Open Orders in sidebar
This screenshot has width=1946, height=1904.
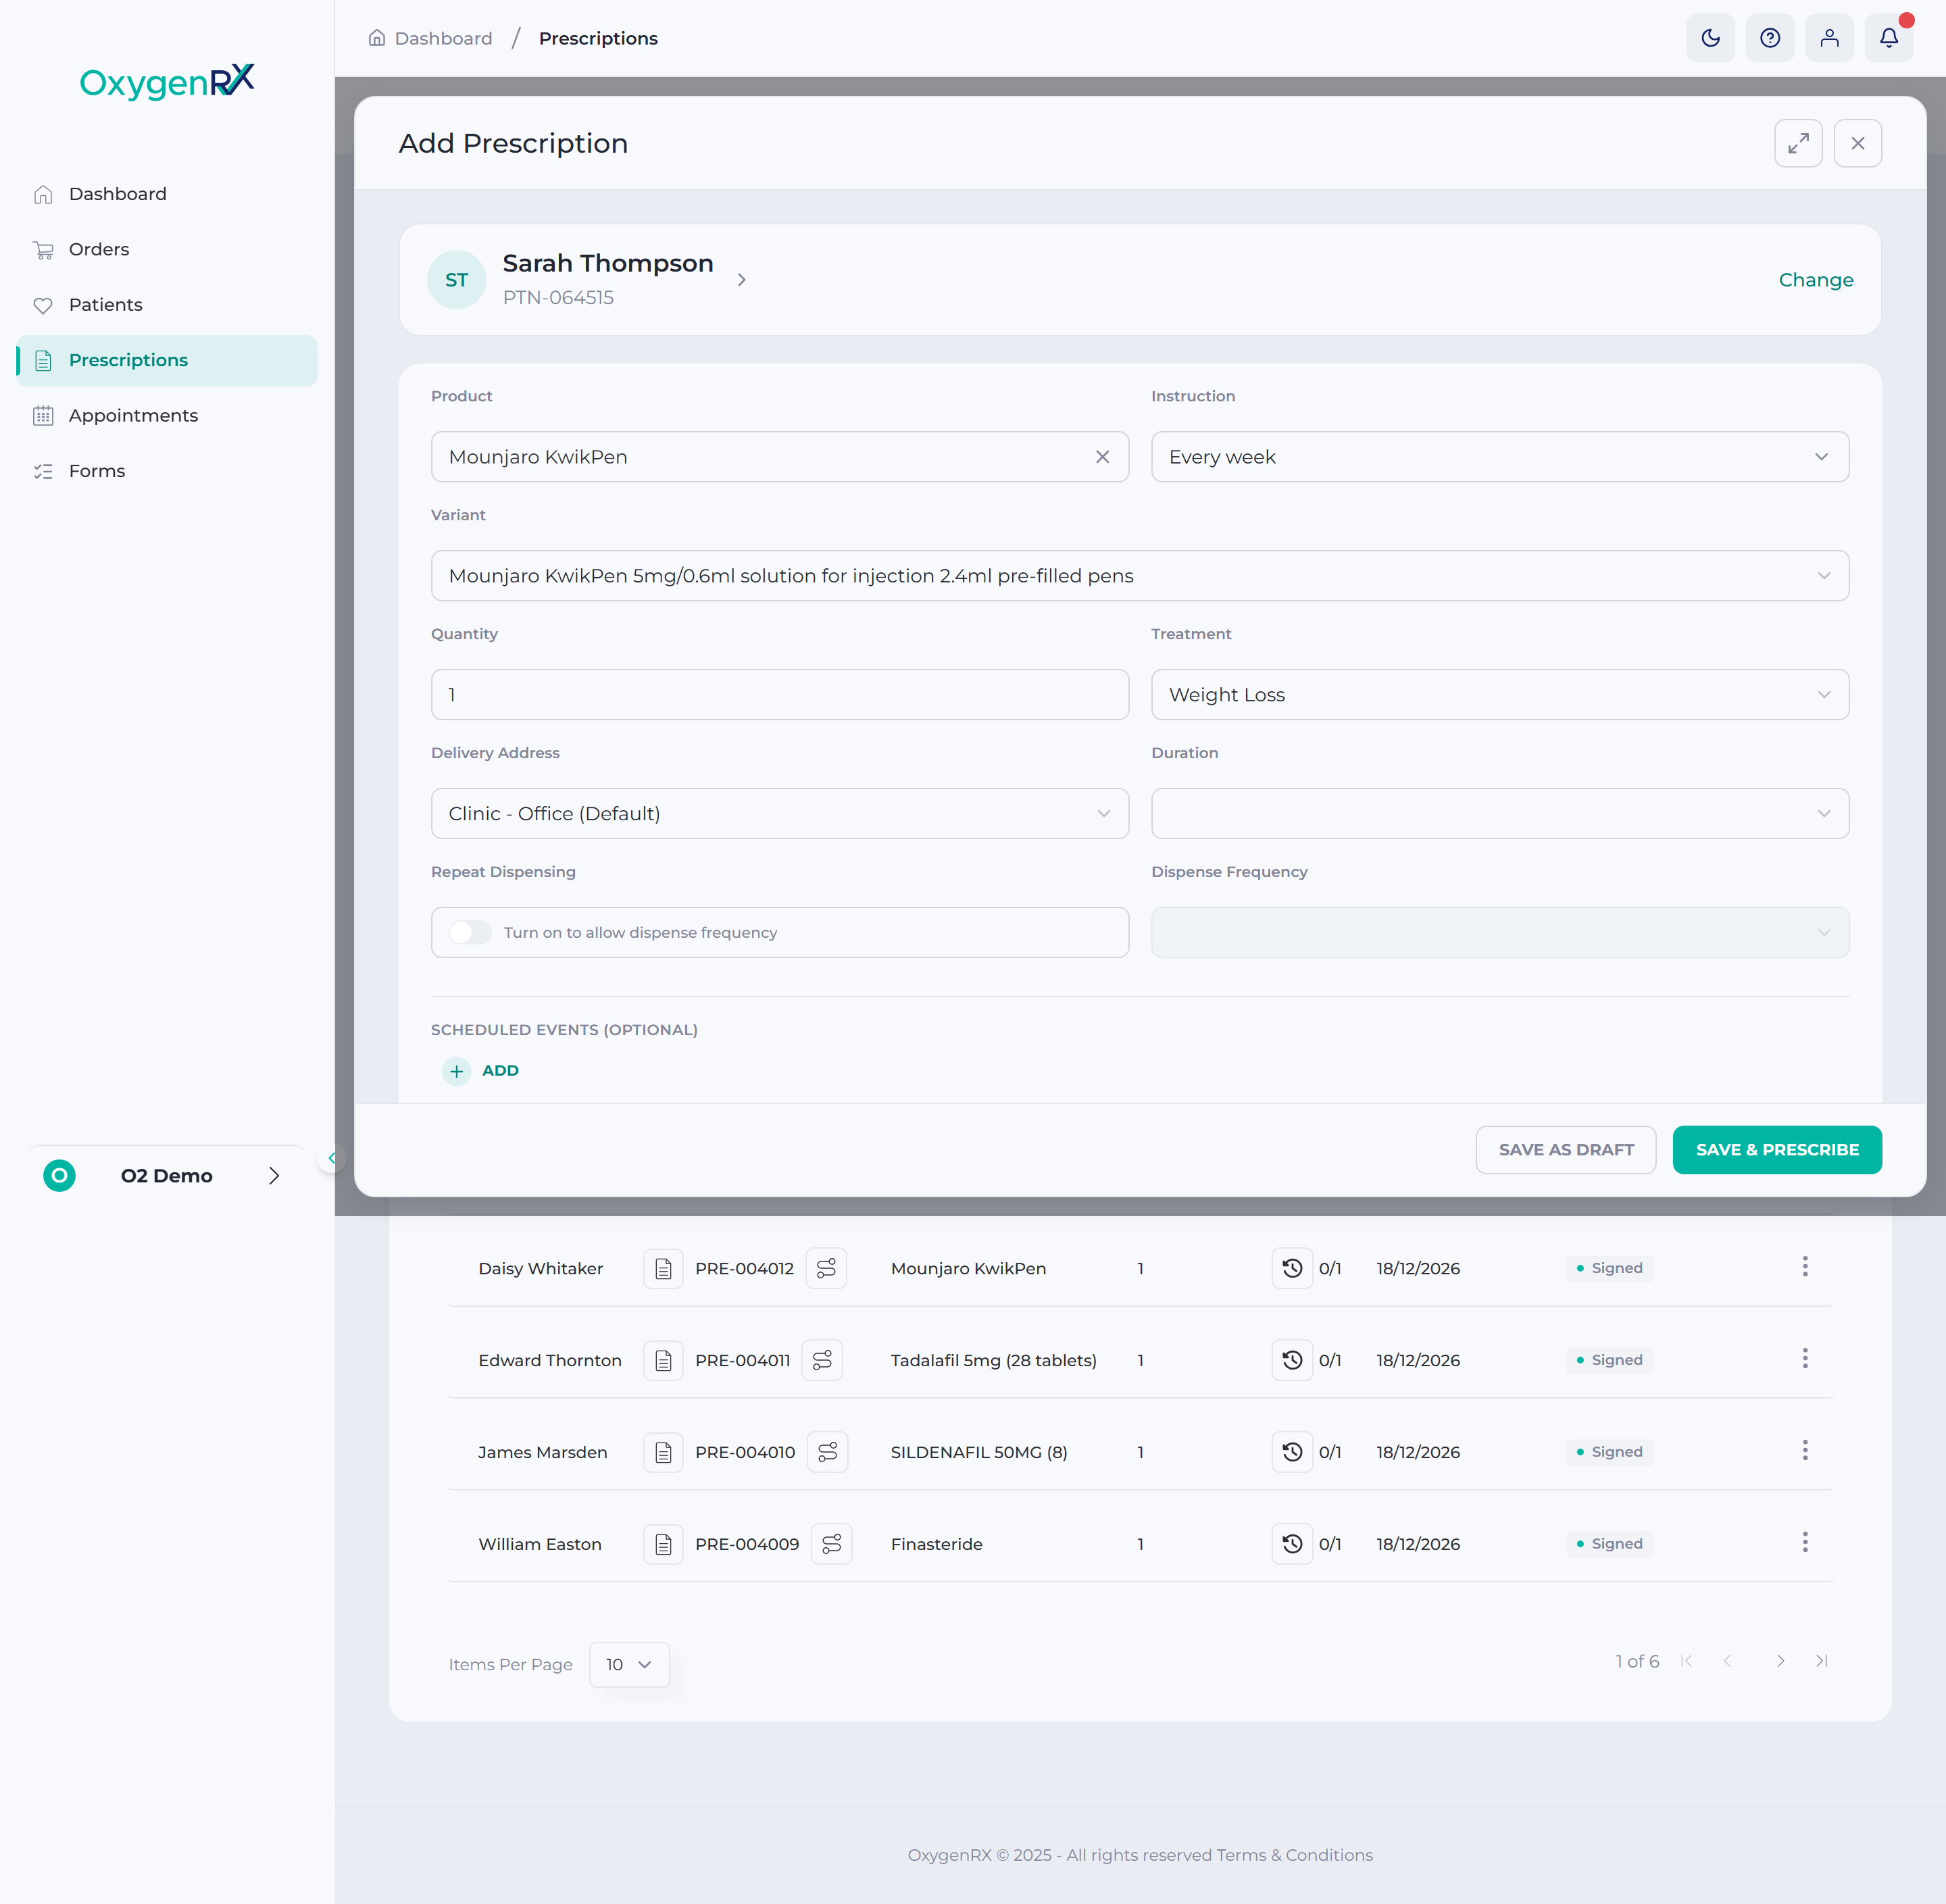click(x=166, y=249)
